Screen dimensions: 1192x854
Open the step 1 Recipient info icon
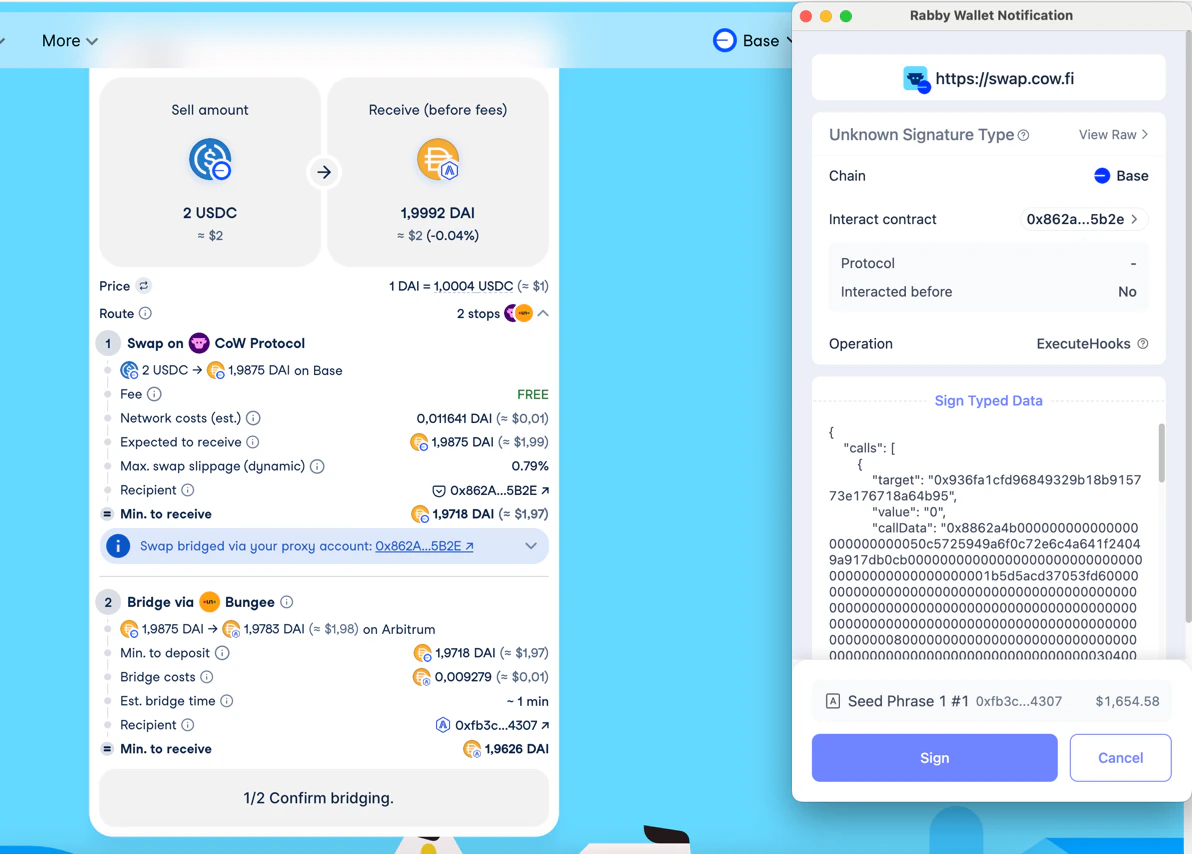[x=188, y=490]
